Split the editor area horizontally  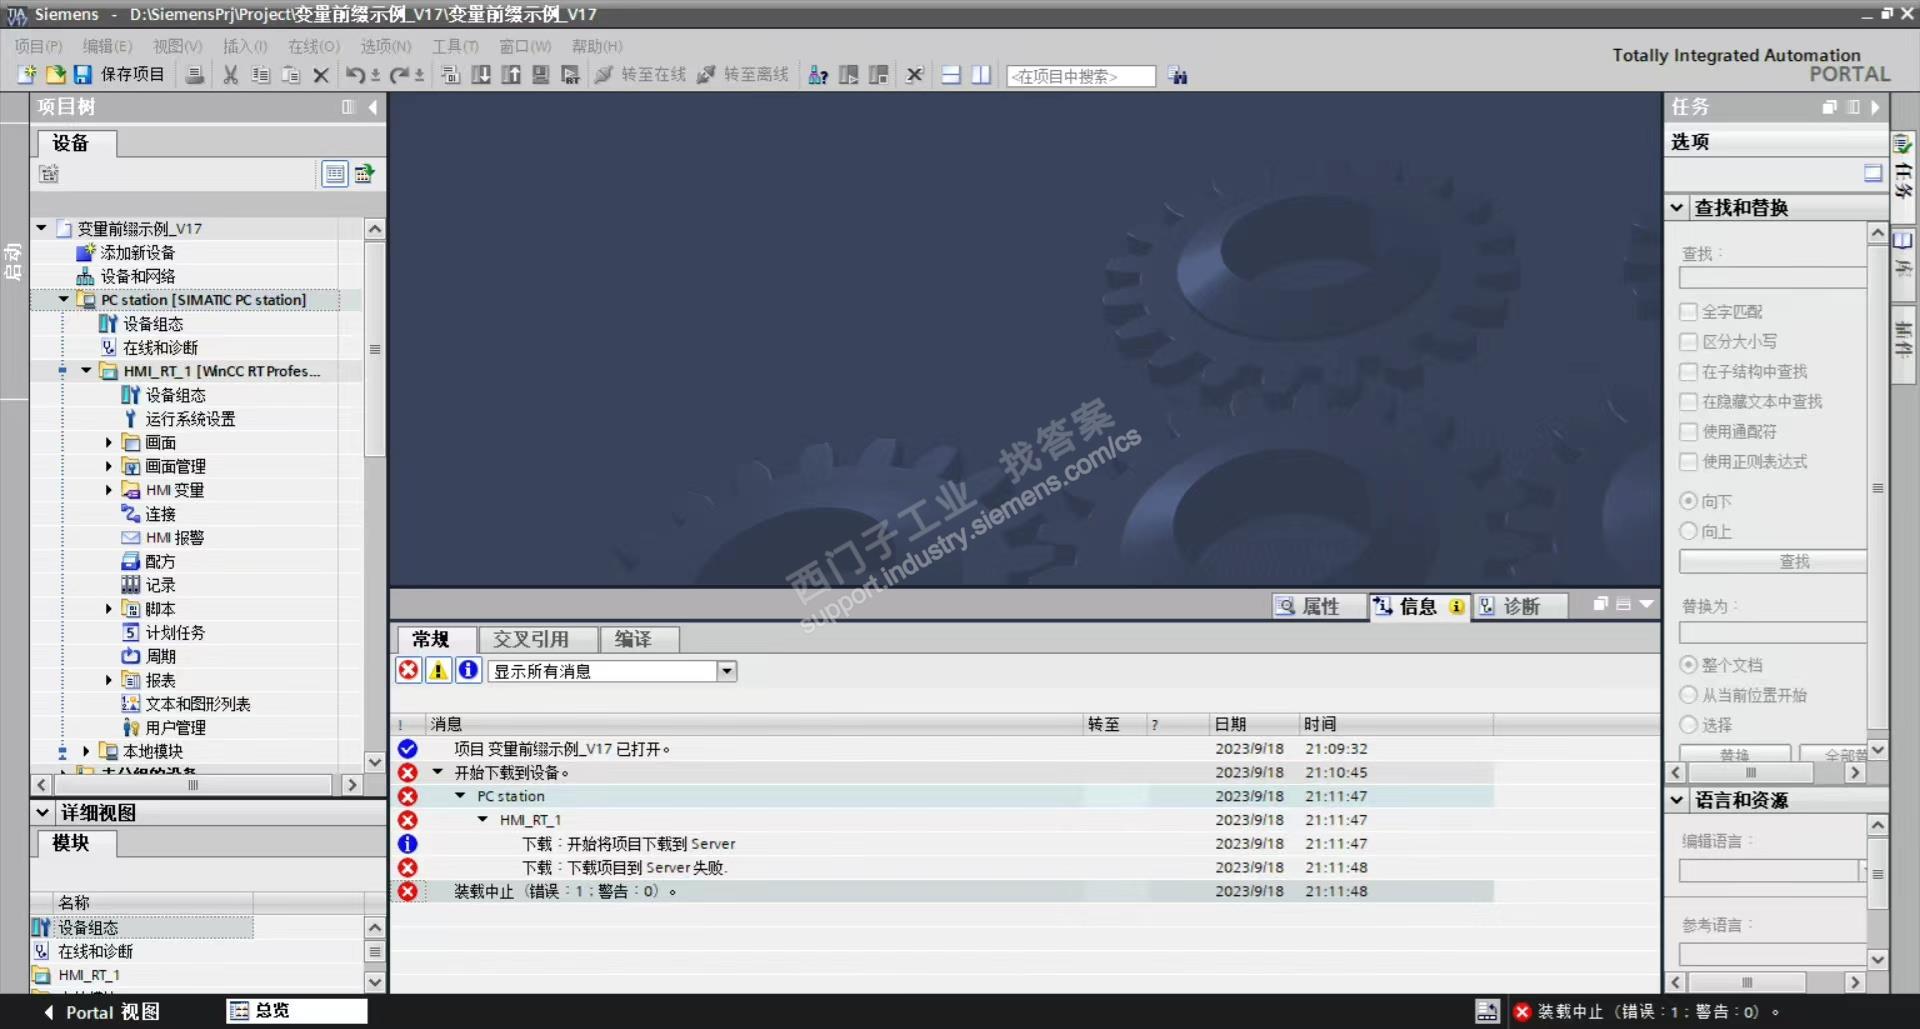tap(951, 75)
